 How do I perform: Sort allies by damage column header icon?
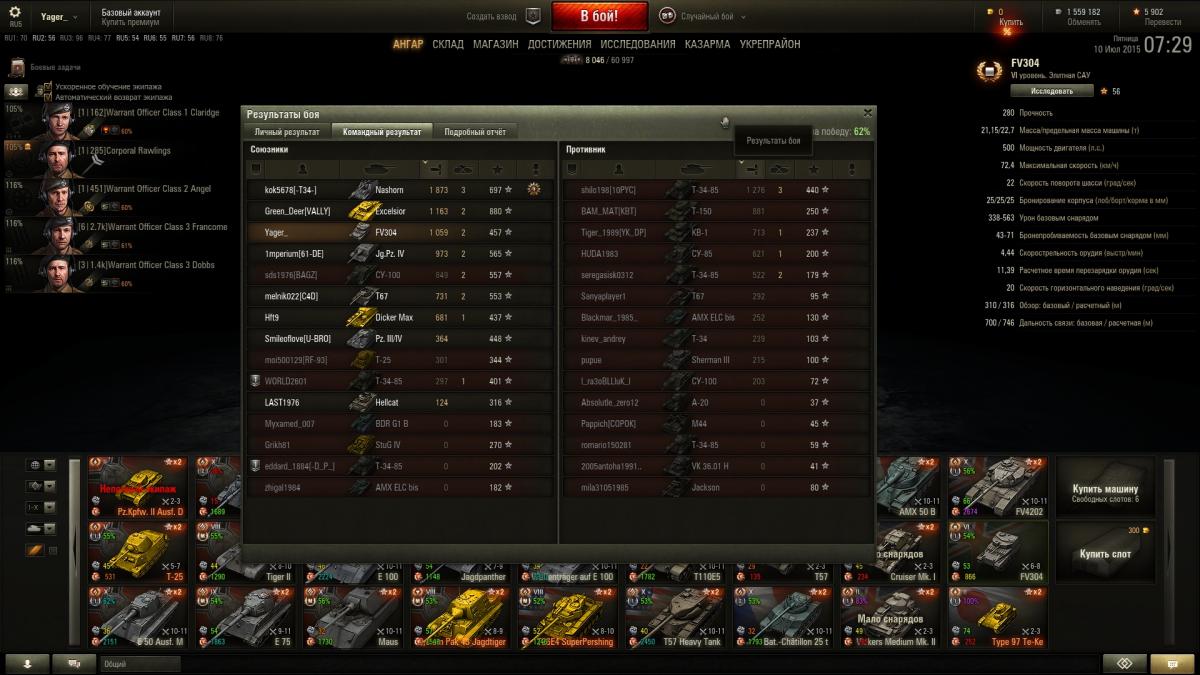436,168
